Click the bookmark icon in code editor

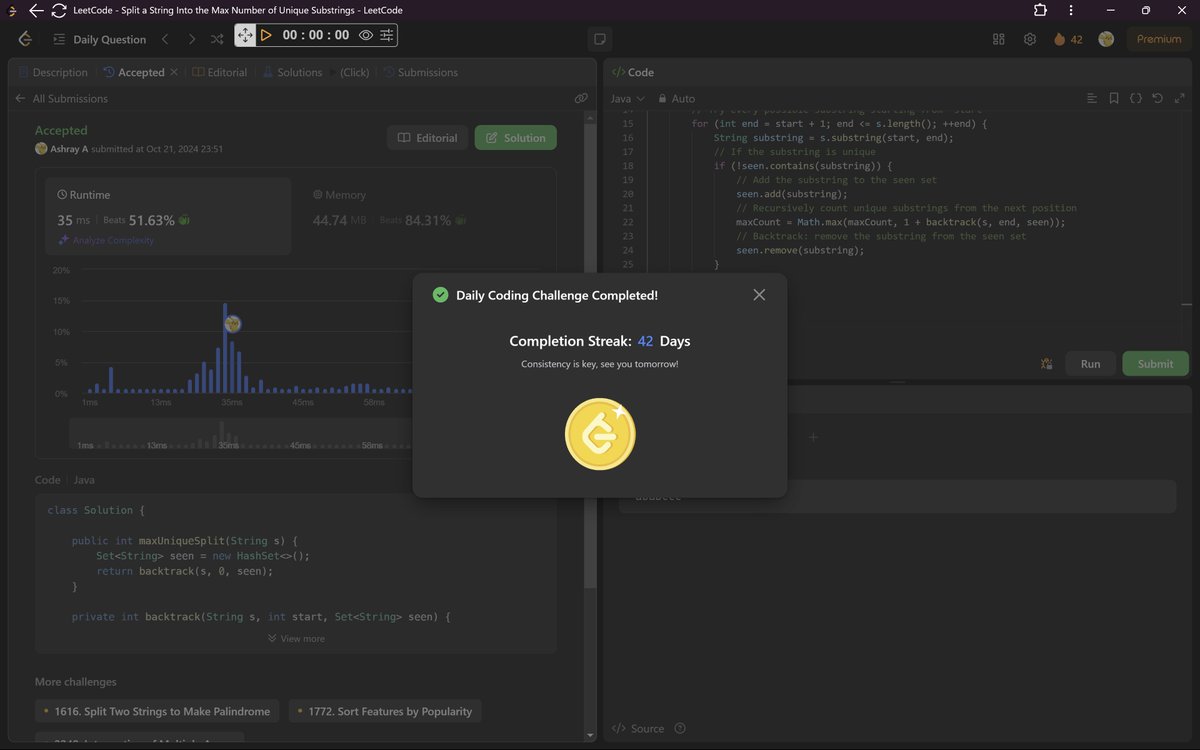pyautogui.click(x=1114, y=98)
